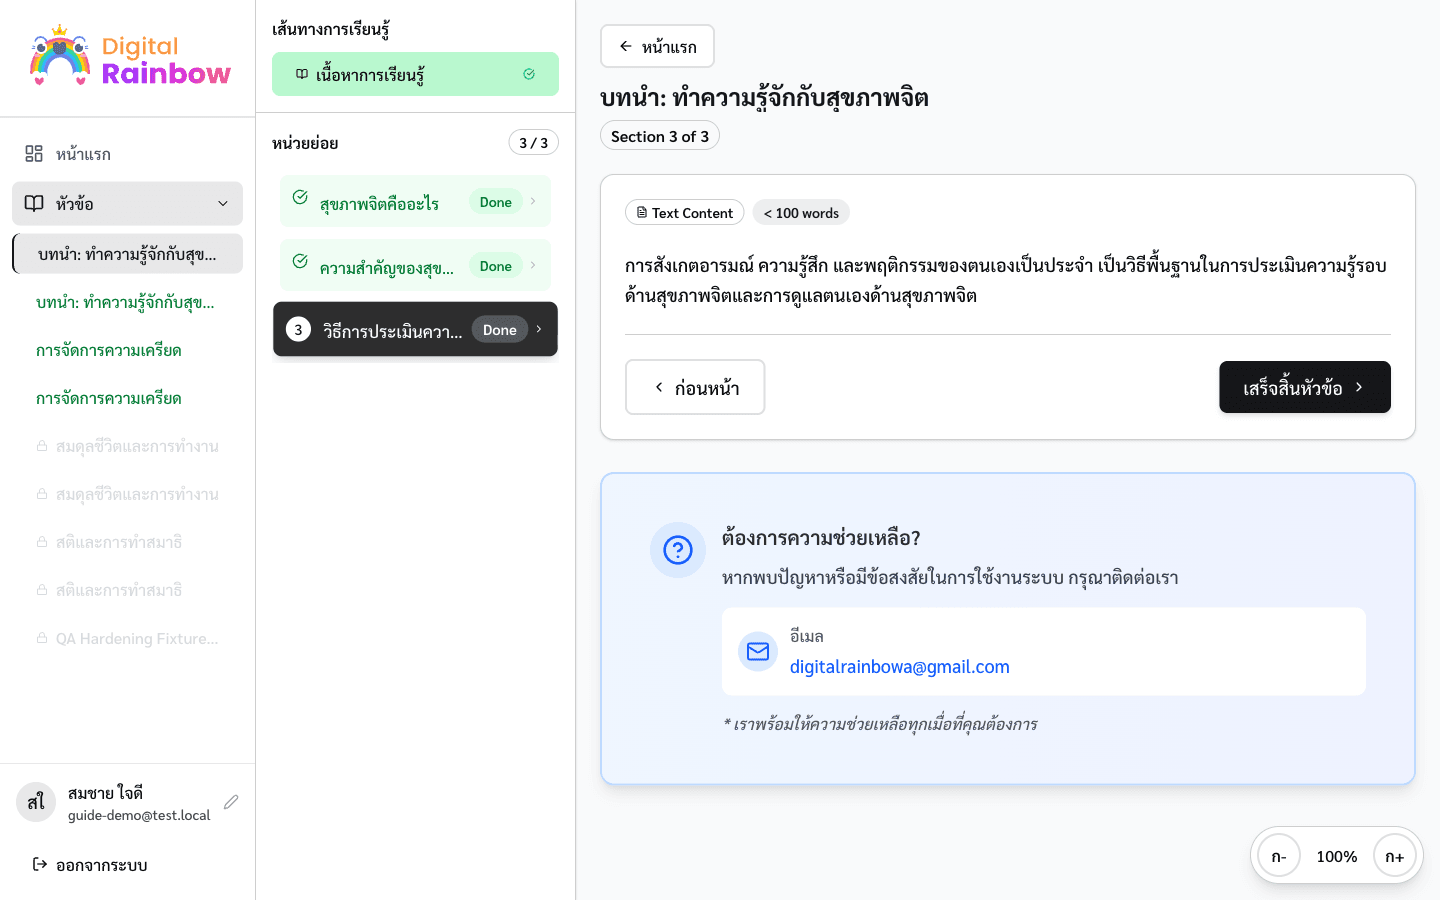Image resolution: width=1440 pixels, height=900 pixels.
Task: Click the email envelope icon
Action: coord(758,652)
